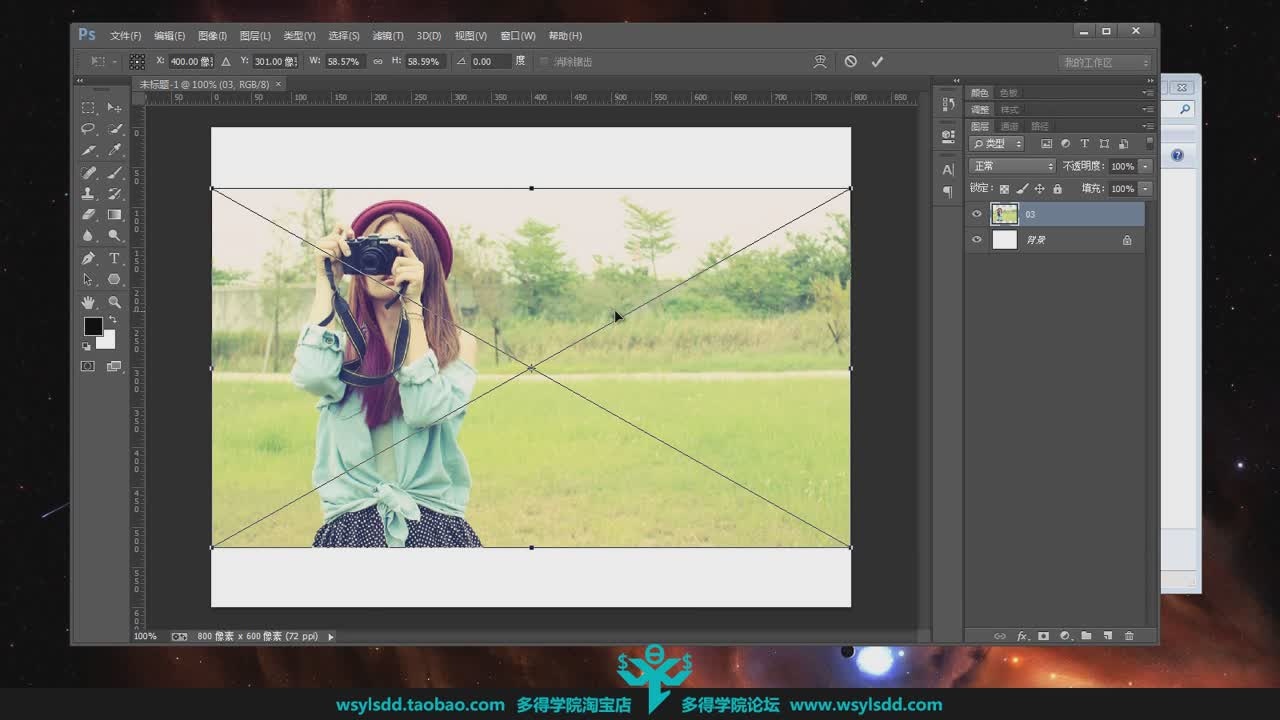Screen dimensions: 1280x720
Task: Open the 窗口(W) menu
Action: pyautogui.click(x=518, y=36)
